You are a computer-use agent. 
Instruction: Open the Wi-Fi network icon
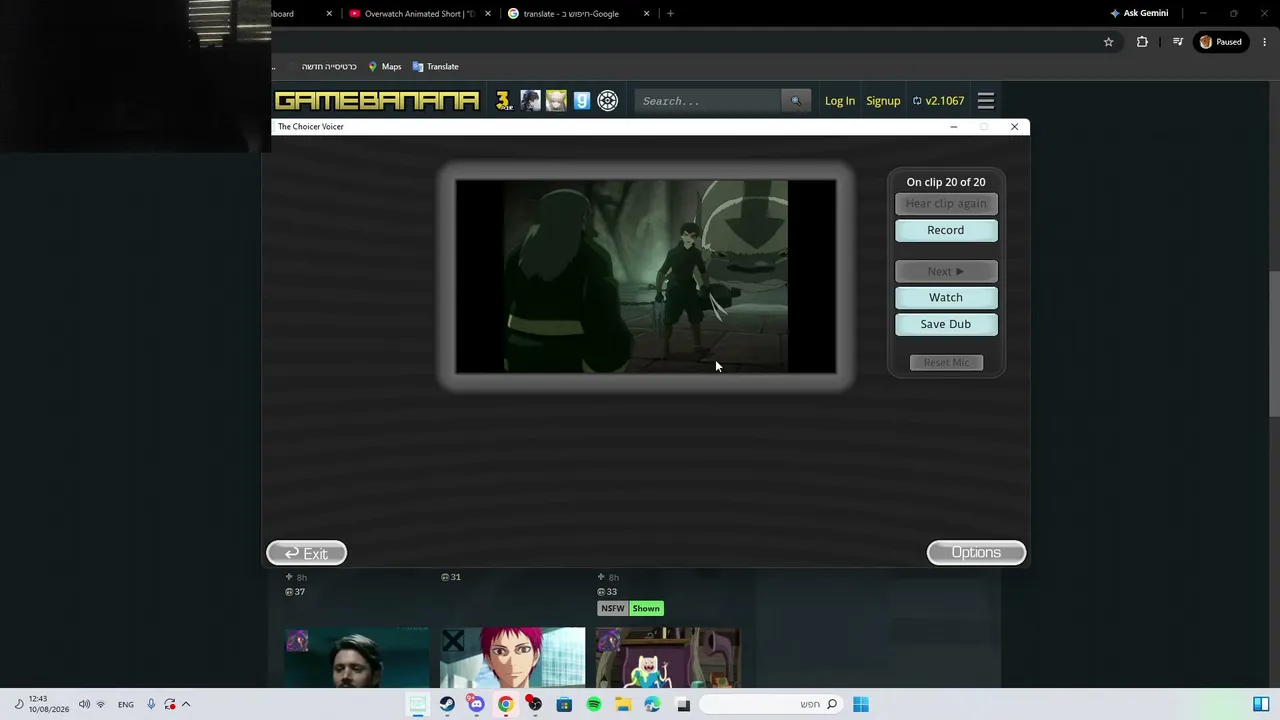point(100,705)
